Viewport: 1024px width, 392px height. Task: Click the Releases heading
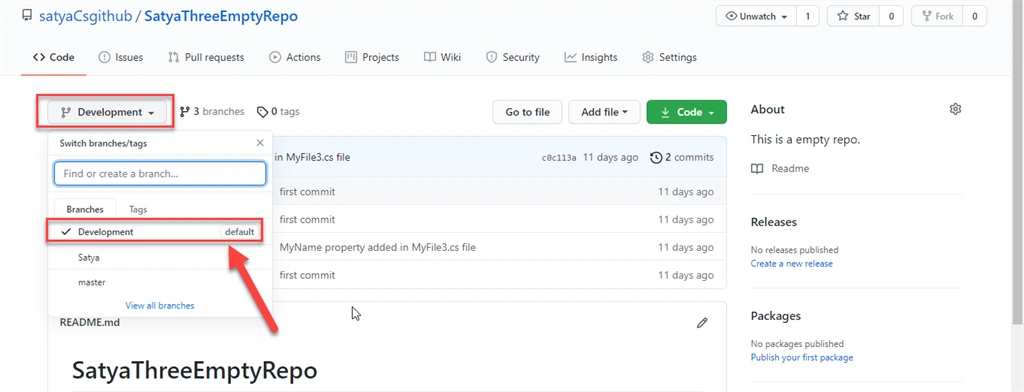(774, 222)
